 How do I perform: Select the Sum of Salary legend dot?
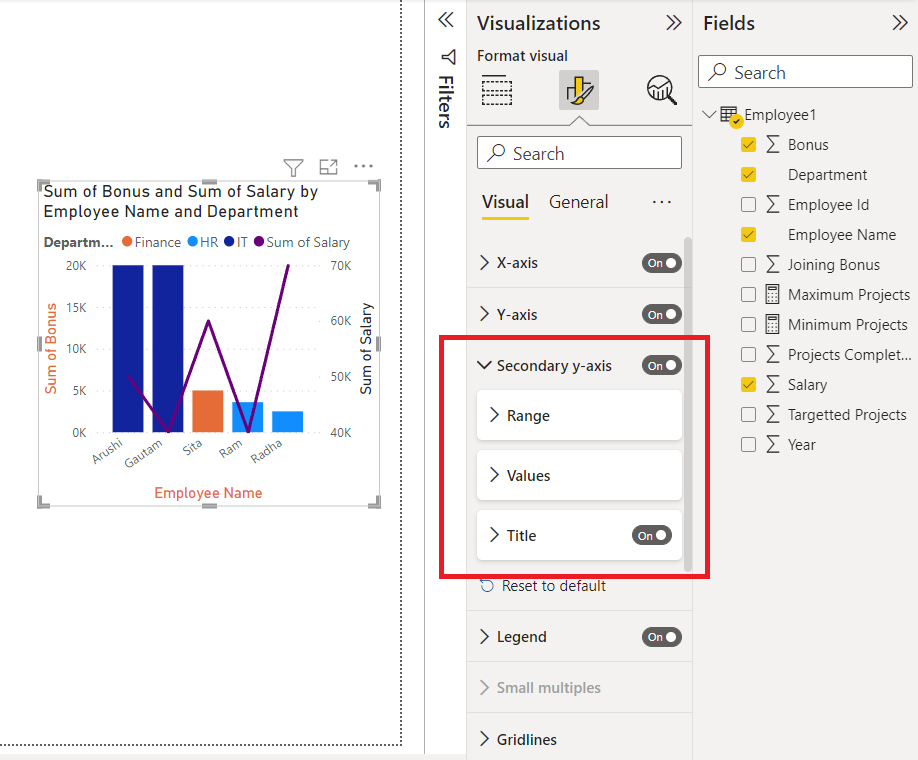click(259, 241)
